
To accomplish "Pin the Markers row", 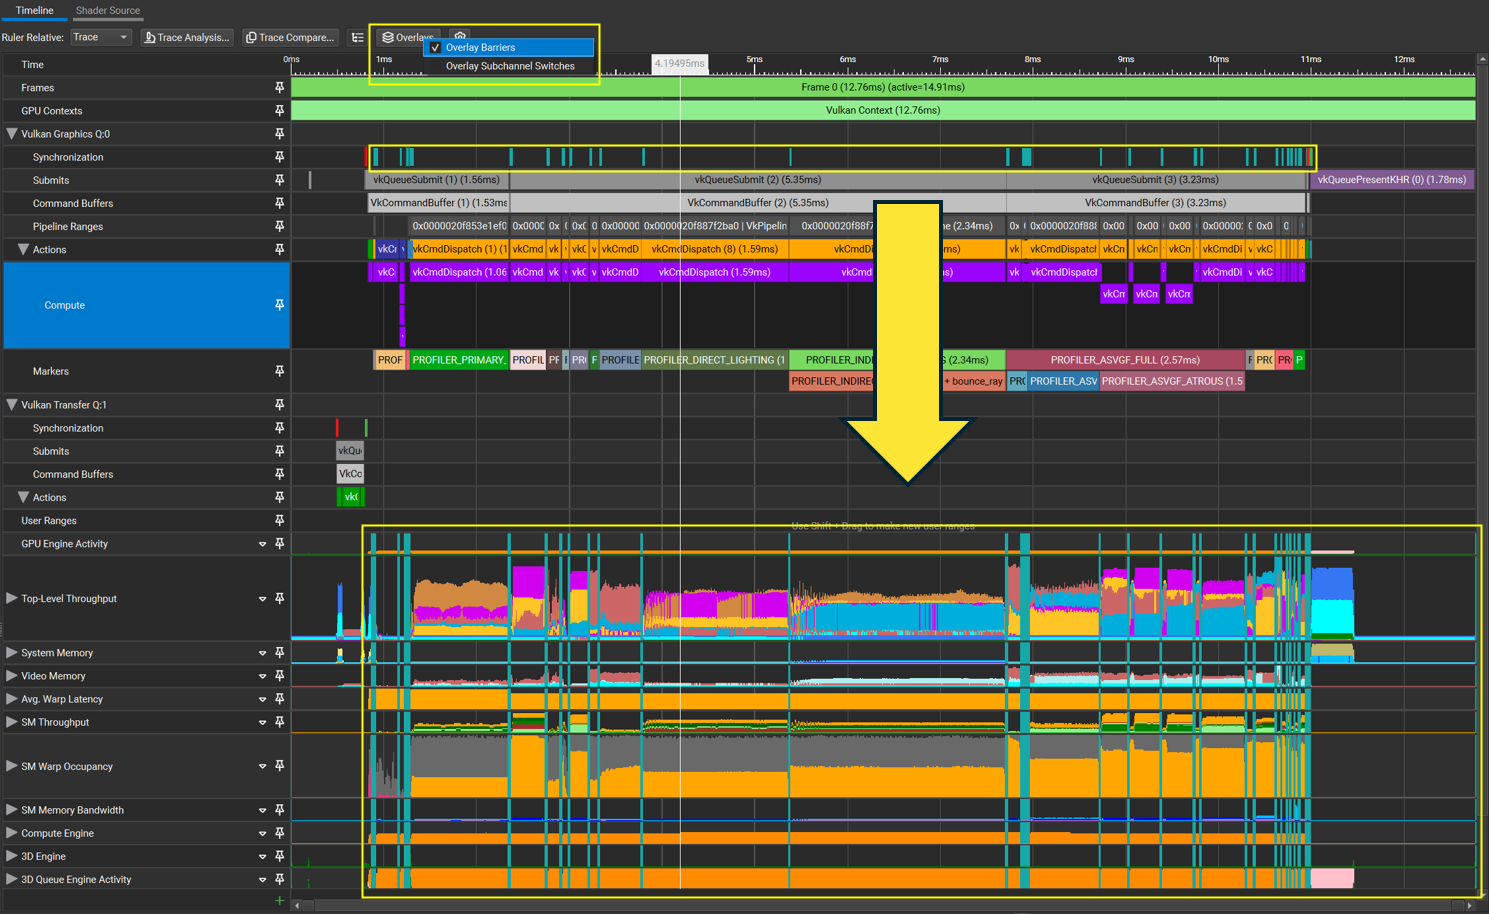I will click(279, 371).
